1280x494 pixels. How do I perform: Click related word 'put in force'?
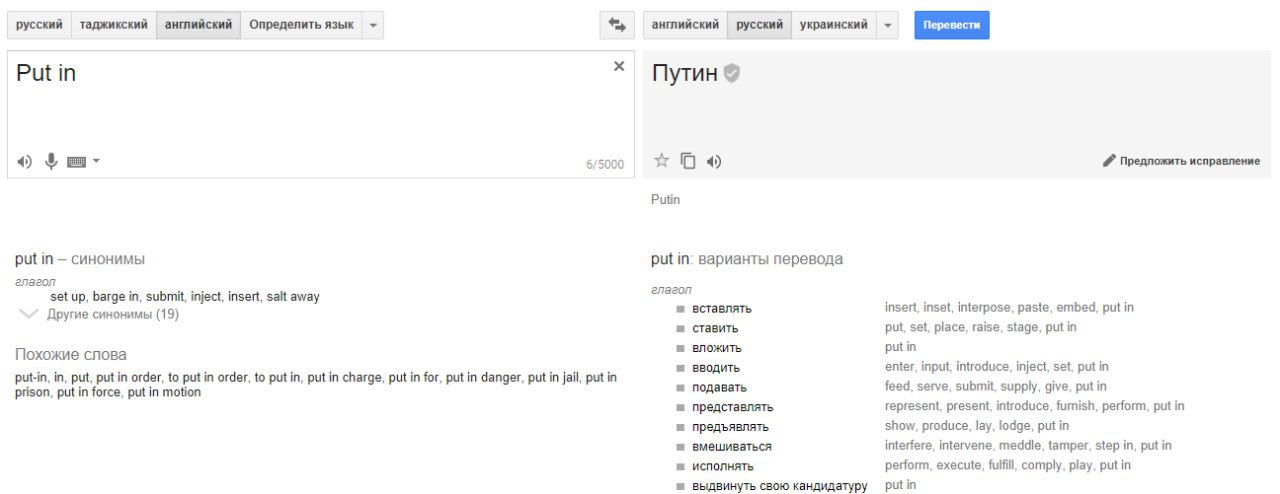[89, 392]
